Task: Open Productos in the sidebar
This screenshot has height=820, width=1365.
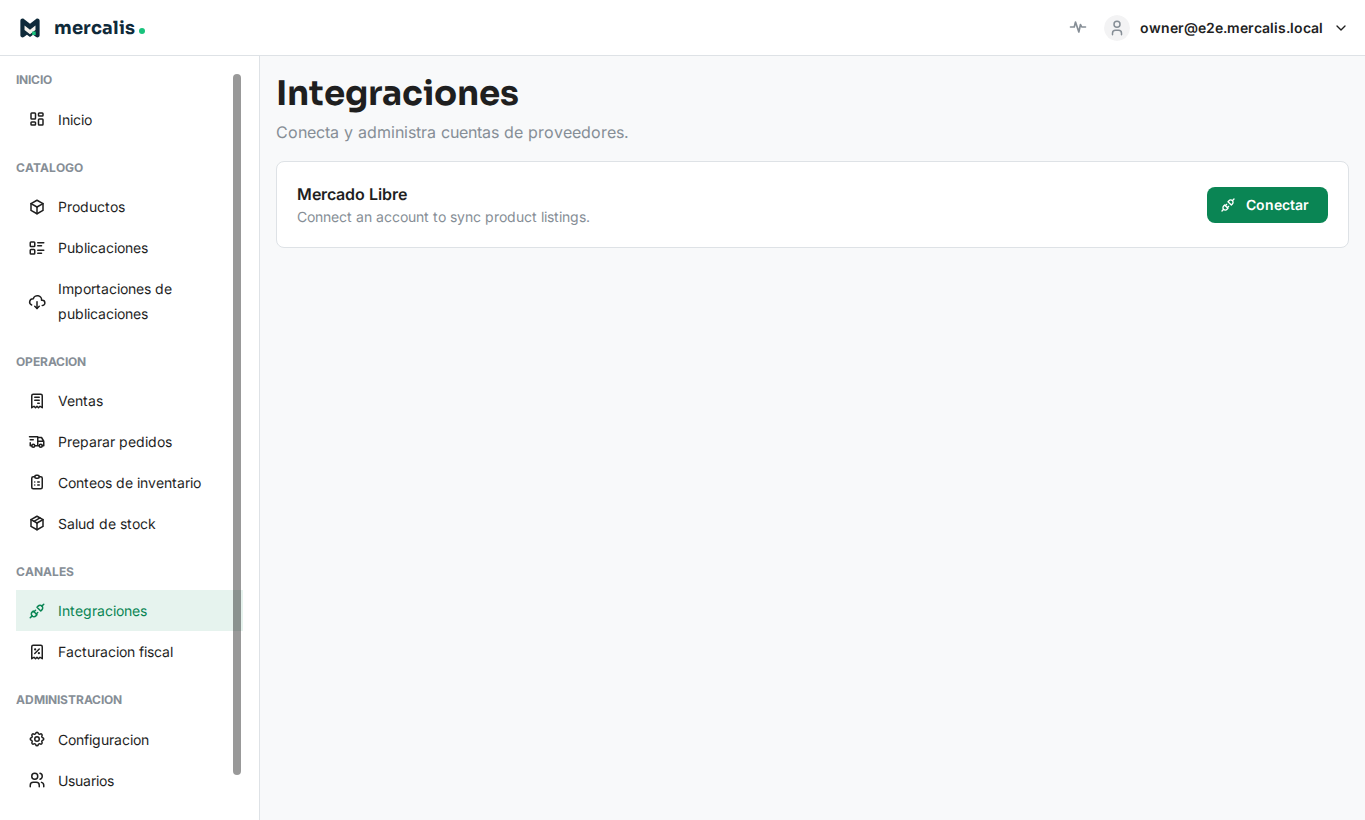Action: point(129,207)
